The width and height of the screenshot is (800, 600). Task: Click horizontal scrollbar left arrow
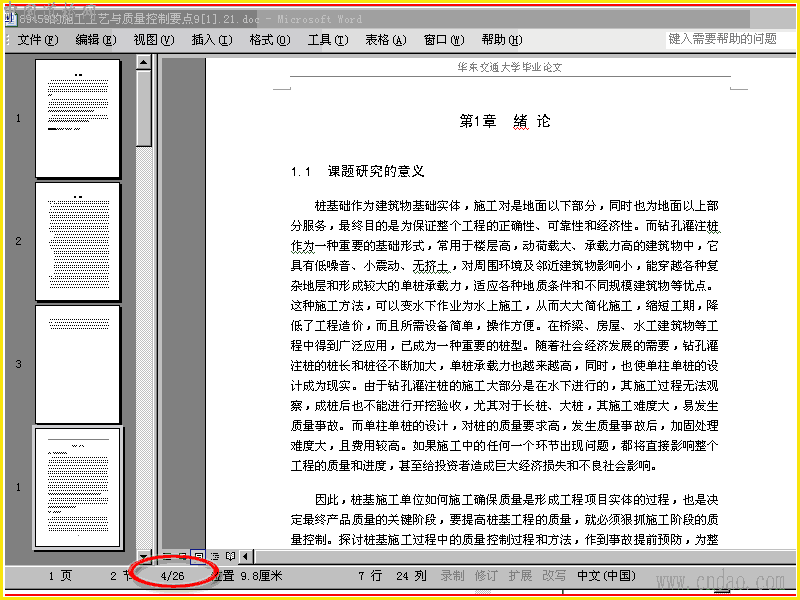[246, 557]
